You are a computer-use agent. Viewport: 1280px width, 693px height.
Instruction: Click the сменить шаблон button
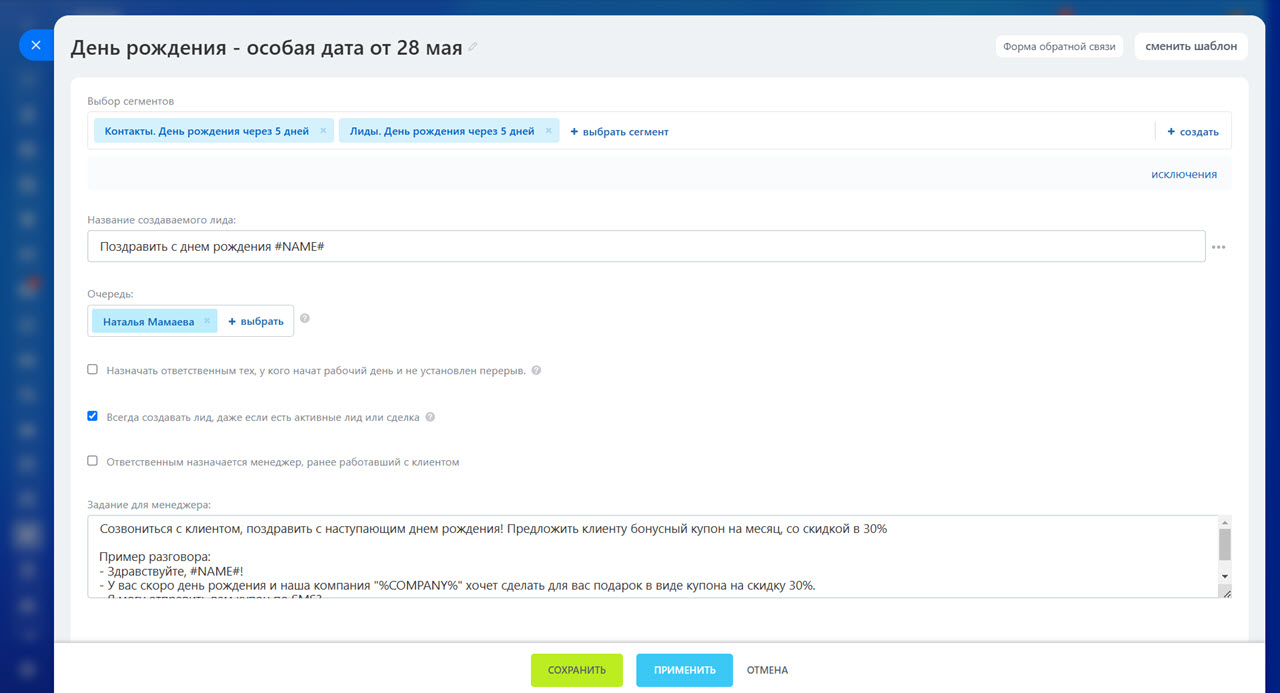[x=1191, y=46]
